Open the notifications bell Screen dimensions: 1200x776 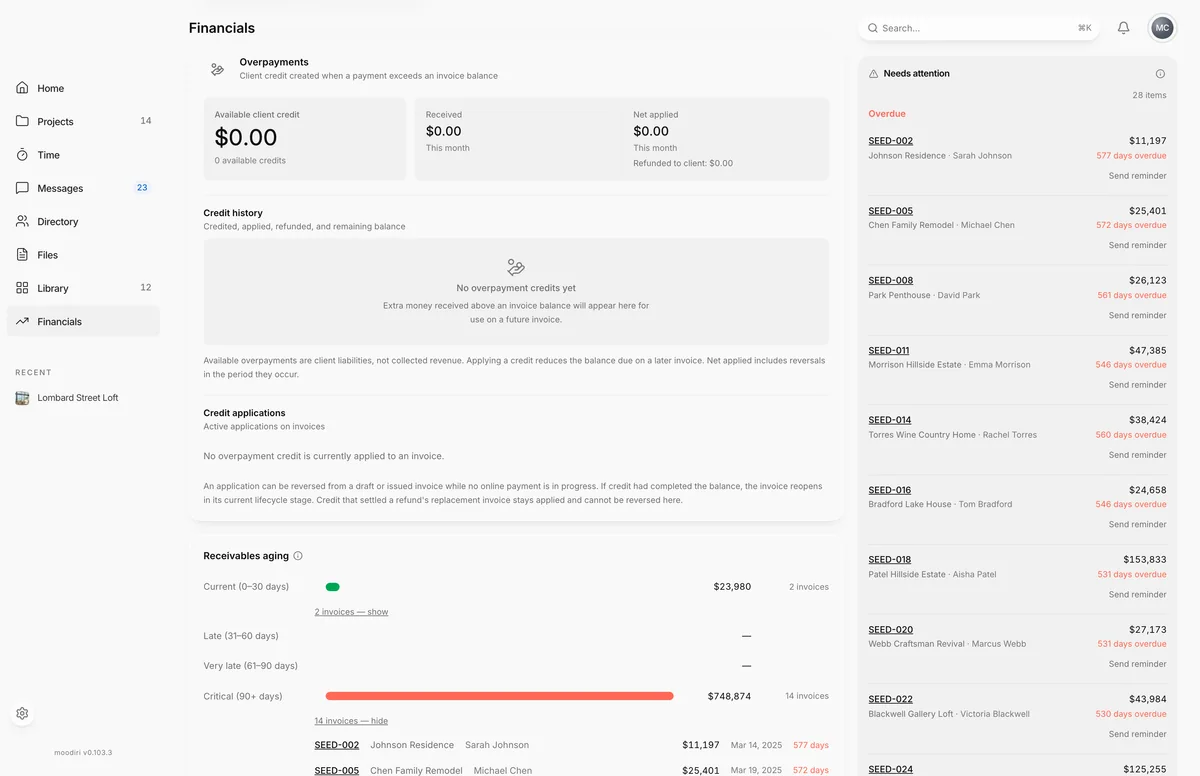click(x=1123, y=28)
